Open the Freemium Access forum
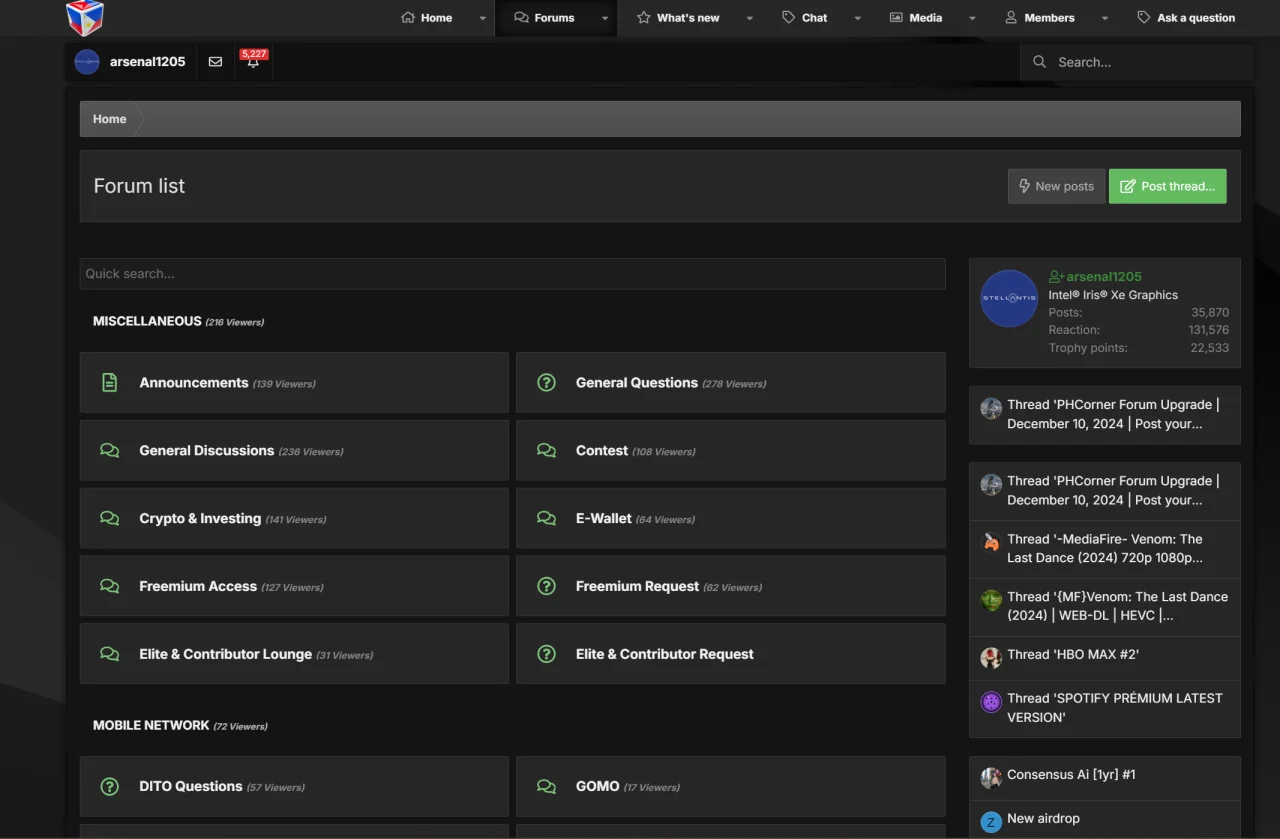Viewport: 1280px width, 839px height. pos(198,587)
